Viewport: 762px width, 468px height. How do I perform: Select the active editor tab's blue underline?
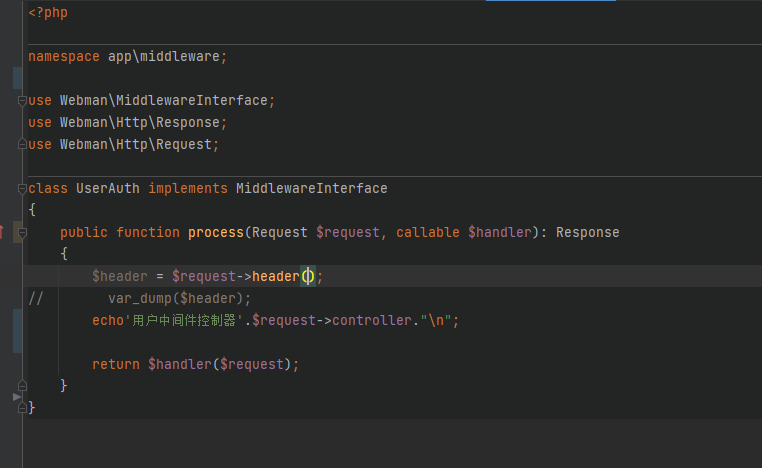tap(551, 0)
